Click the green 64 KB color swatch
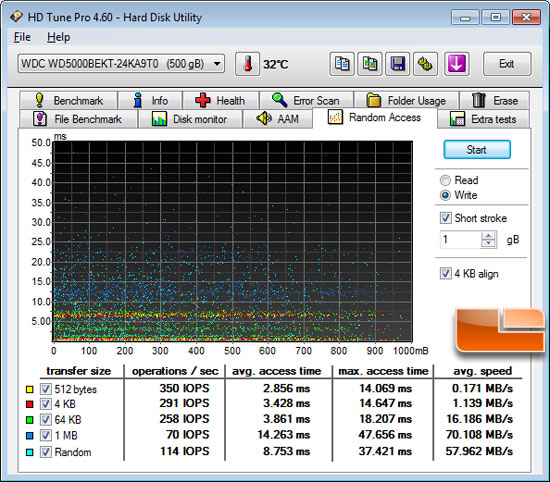 point(30,420)
